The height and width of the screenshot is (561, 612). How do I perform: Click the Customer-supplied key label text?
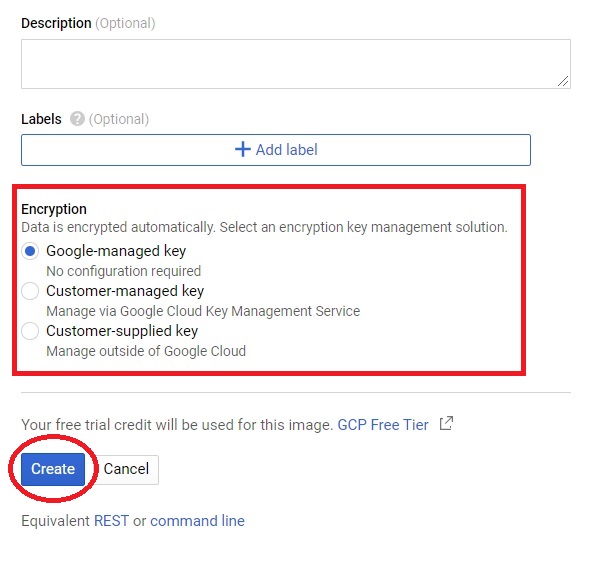pos(122,331)
